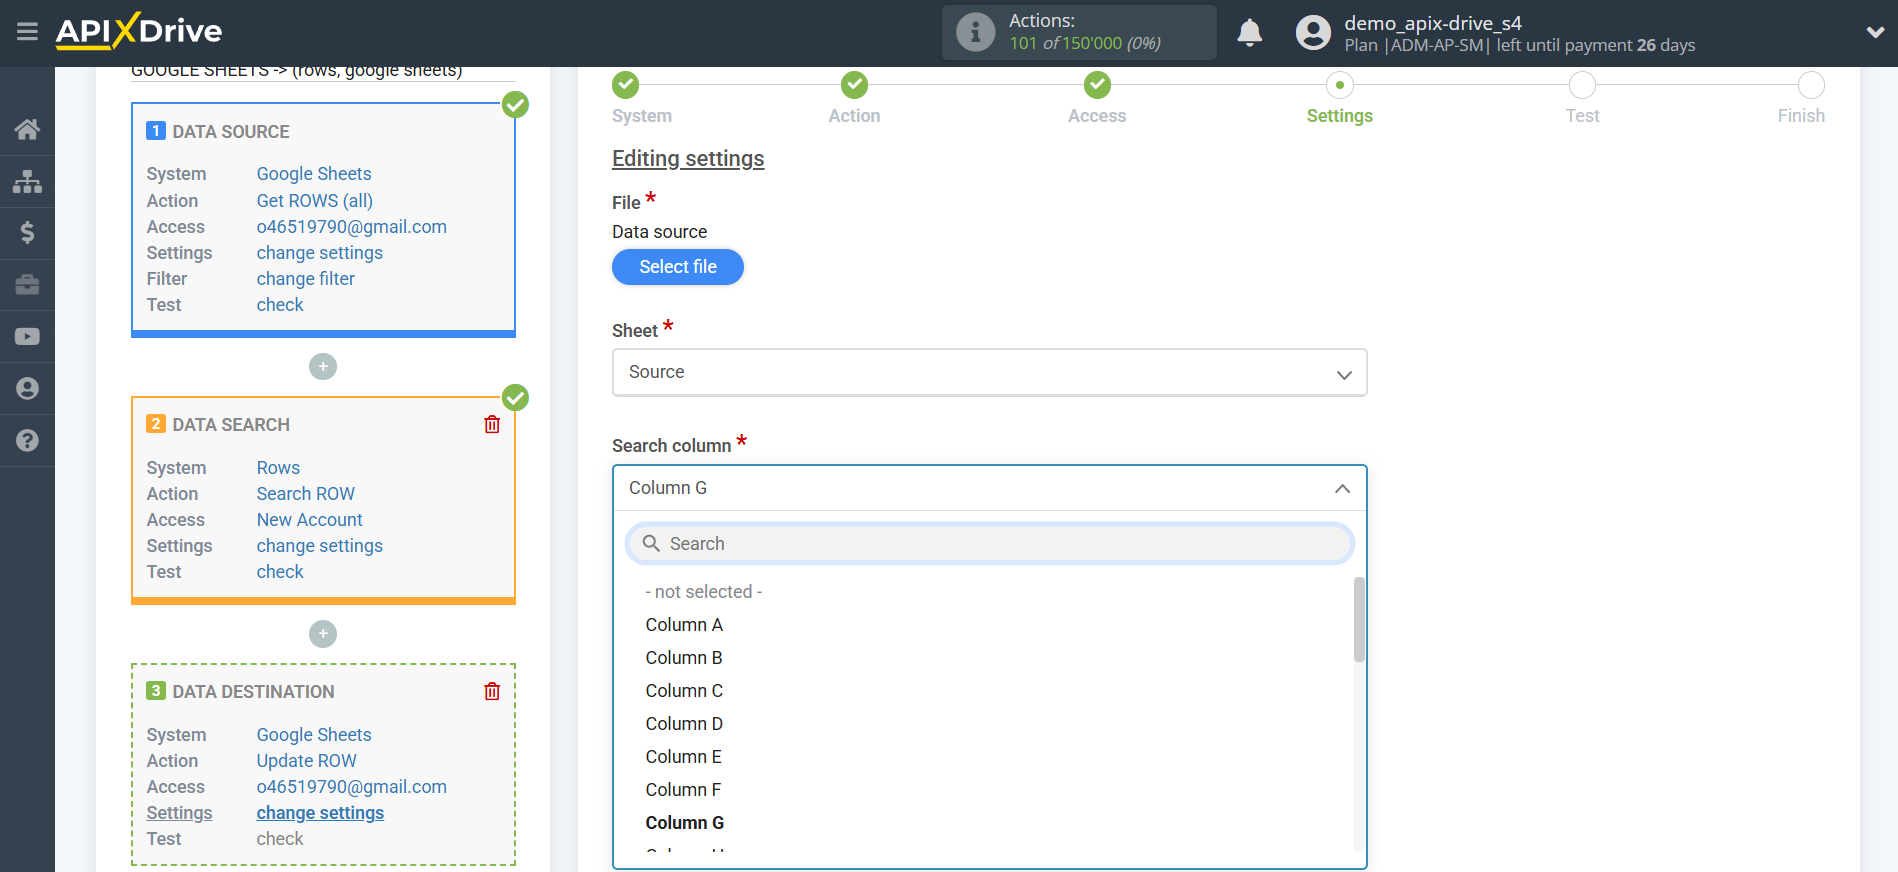Open Google Sheets link in Data Source
The width and height of the screenshot is (1898, 872).
[314, 174]
